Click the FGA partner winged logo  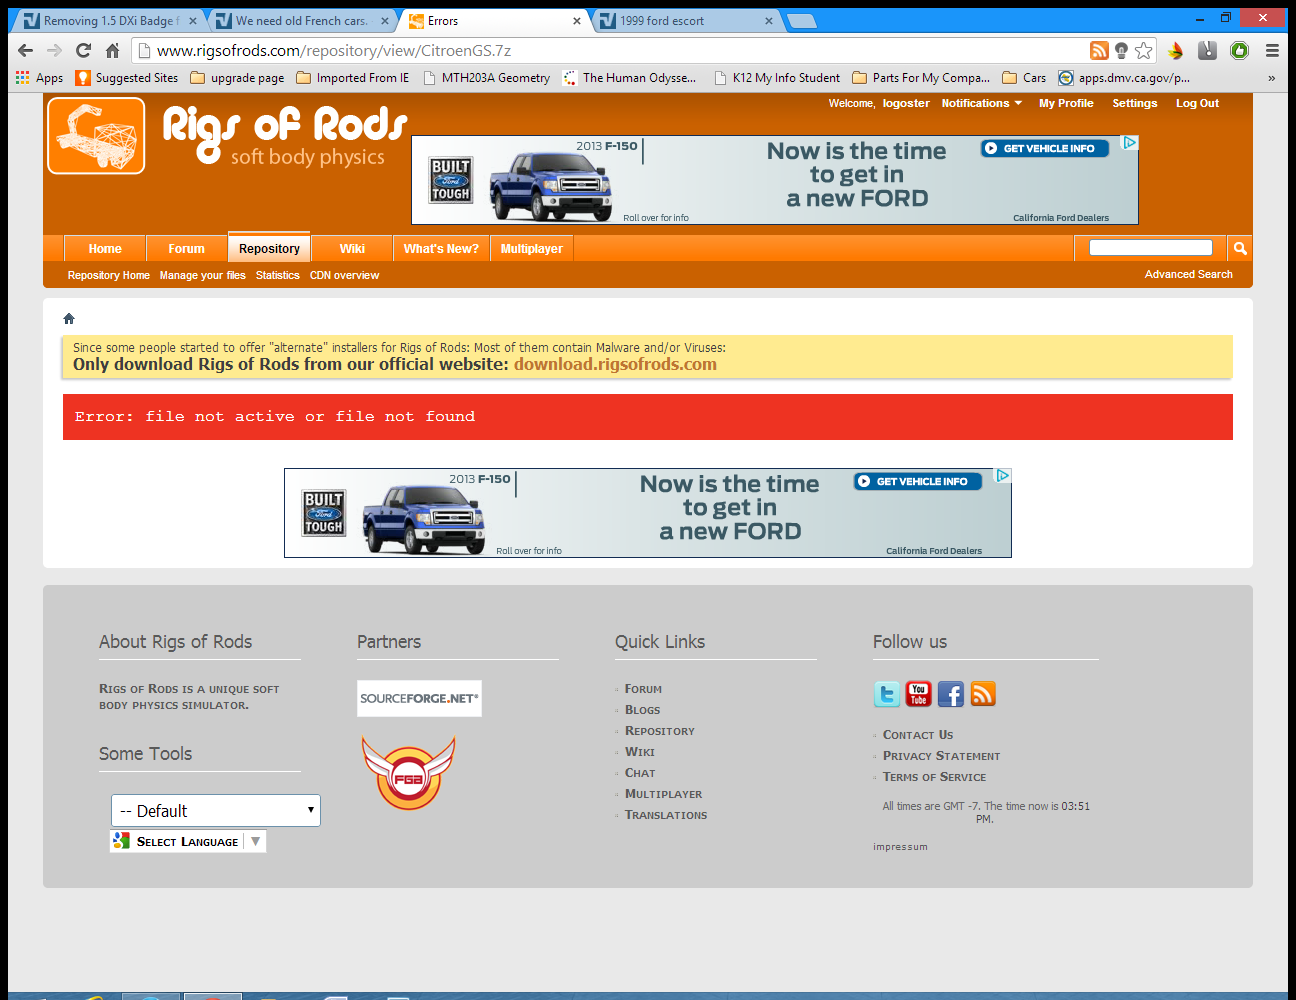click(409, 773)
